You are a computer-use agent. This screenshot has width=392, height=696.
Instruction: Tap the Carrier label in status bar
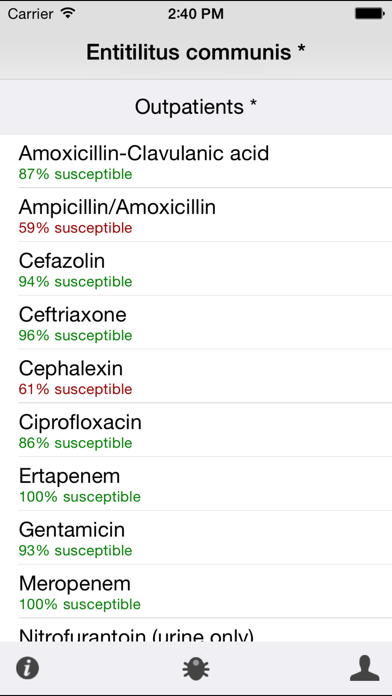click(x=31, y=14)
